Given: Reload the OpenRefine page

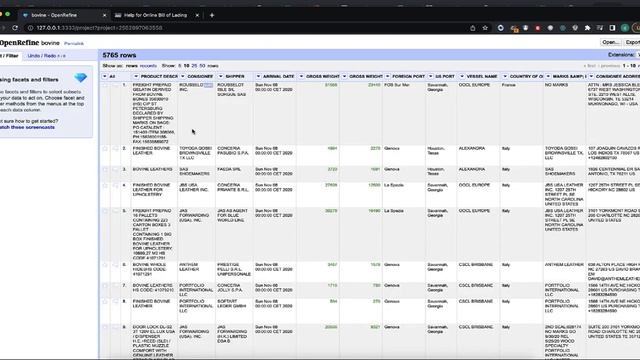Looking at the screenshot, I should (x=15, y=28).
